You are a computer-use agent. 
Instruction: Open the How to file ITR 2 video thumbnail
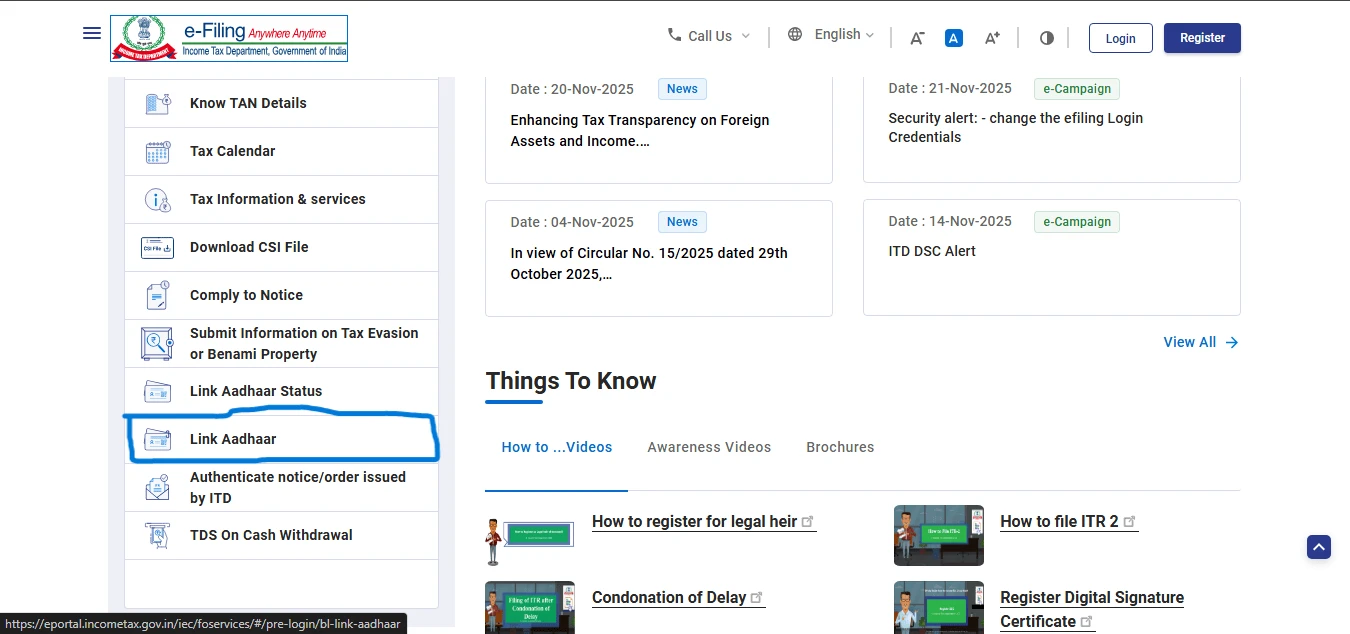click(938, 535)
